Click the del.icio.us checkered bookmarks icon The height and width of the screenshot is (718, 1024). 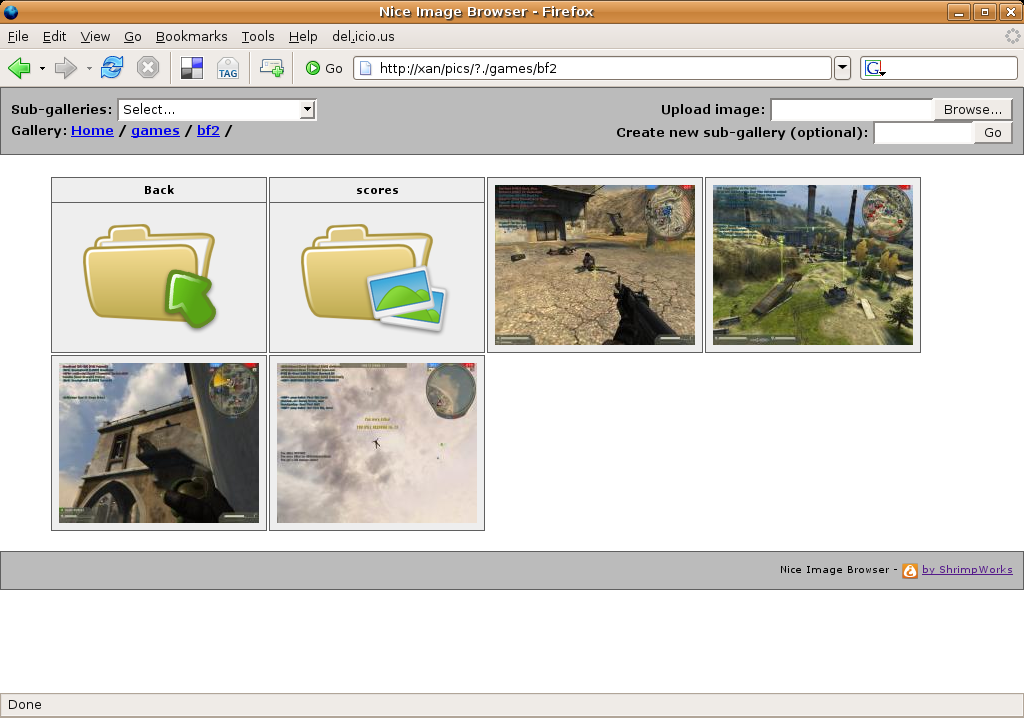tap(191, 68)
